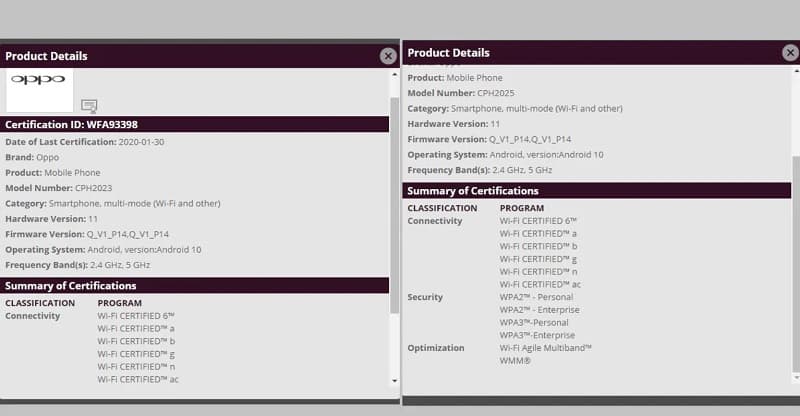Select Firmware Version line in CPH2025 panel
The height and width of the screenshot is (416, 800).
(489, 139)
